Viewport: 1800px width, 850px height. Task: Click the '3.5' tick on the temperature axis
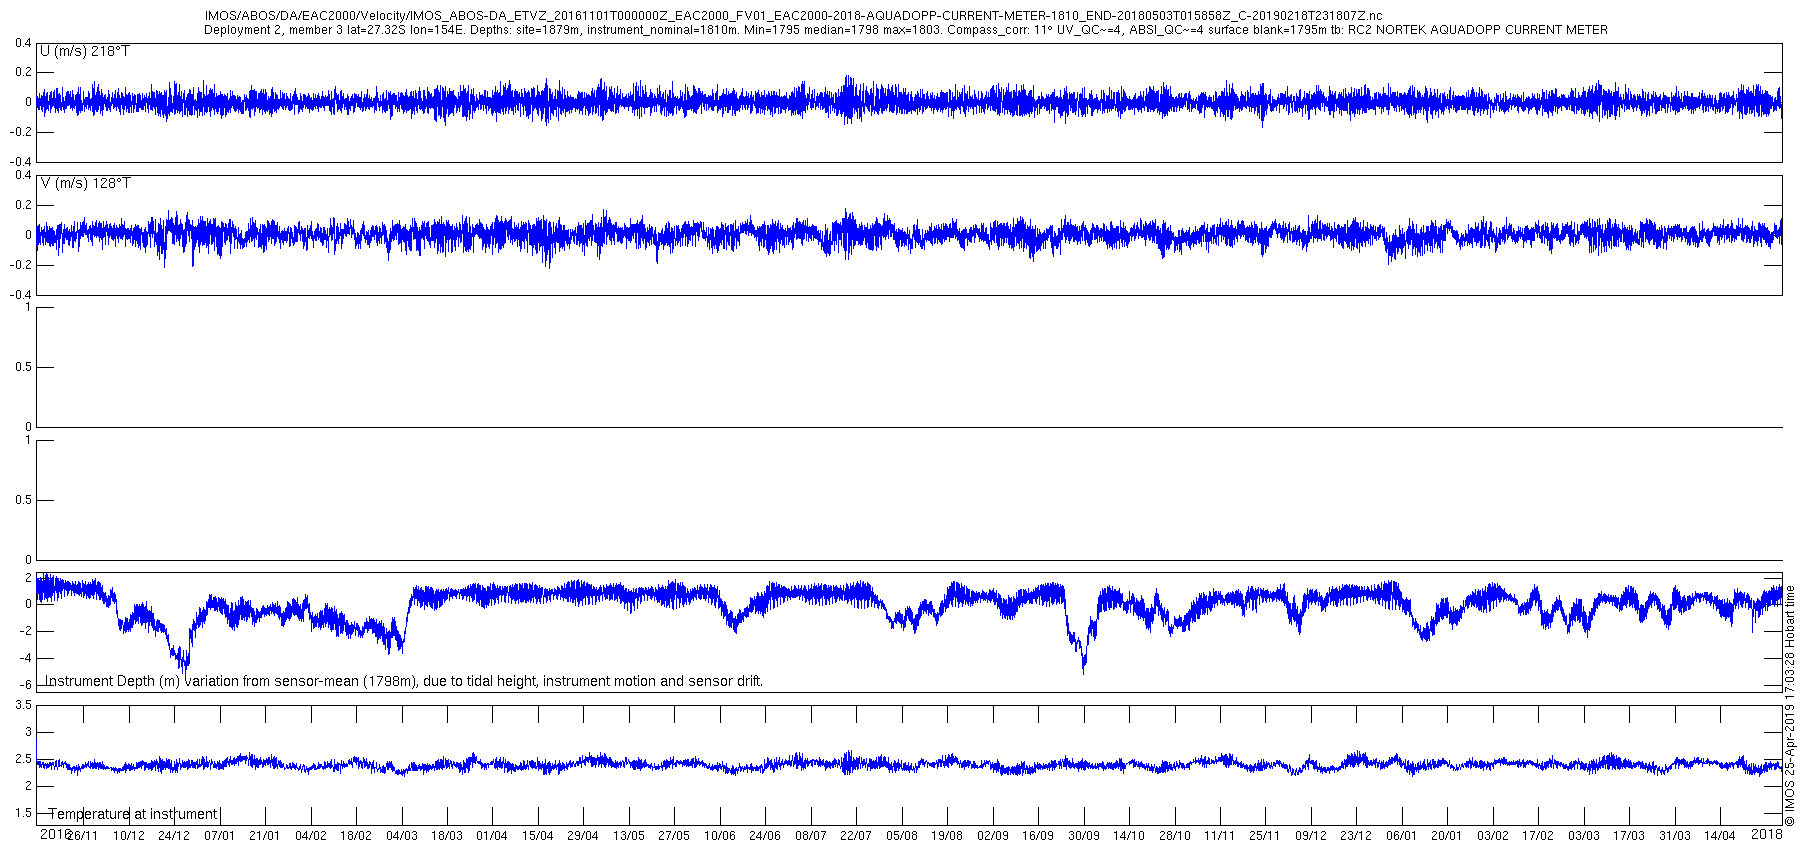(23, 705)
